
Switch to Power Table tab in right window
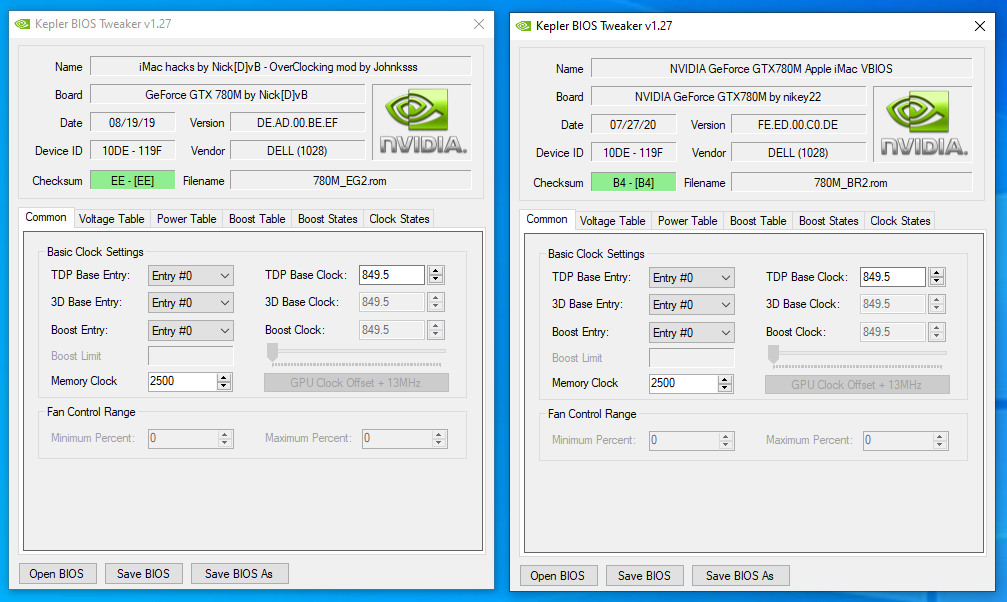click(687, 221)
